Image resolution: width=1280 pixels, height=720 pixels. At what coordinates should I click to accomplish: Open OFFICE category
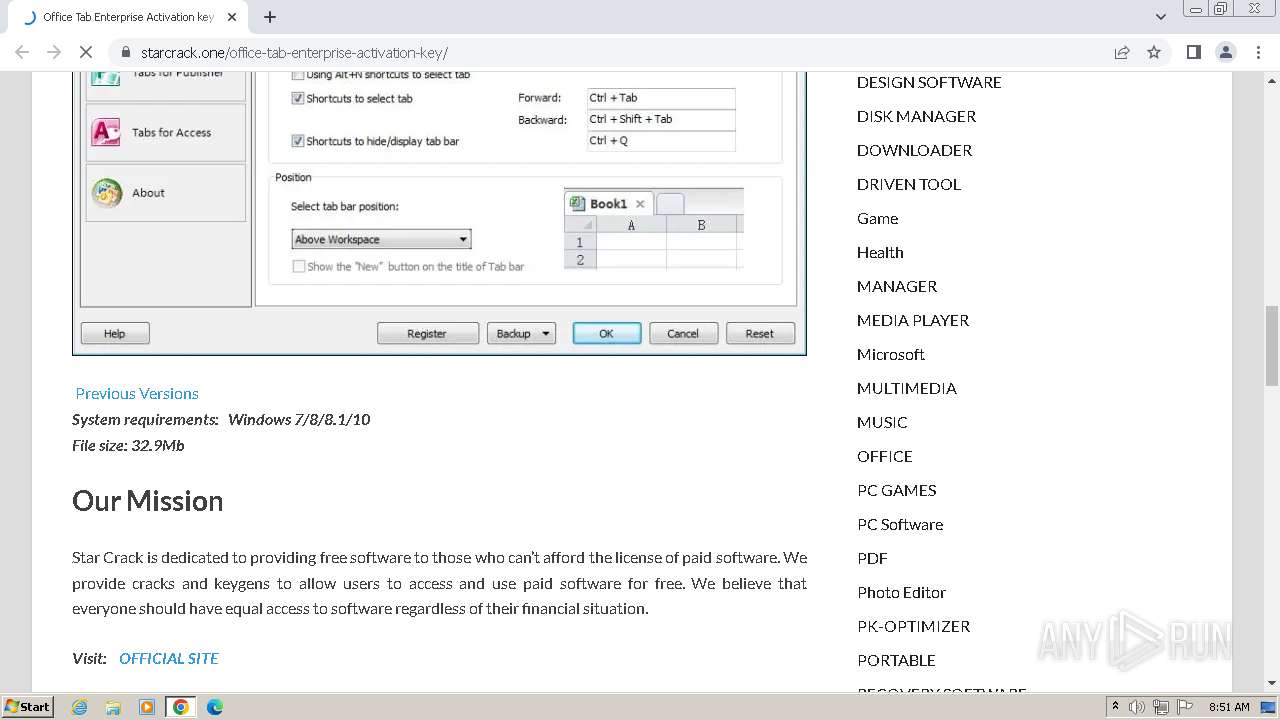pos(885,456)
